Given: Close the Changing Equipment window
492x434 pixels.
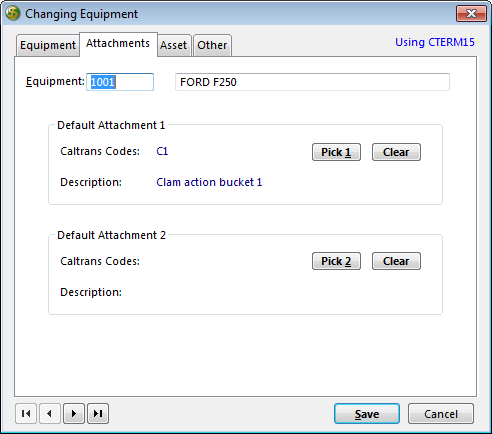Looking at the screenshot, I should point(471,14).
